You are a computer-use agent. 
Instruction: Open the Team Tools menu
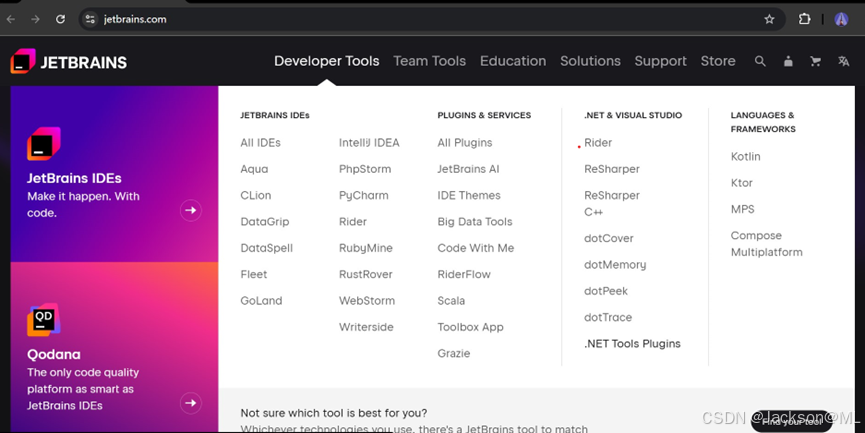pos(429,61)
